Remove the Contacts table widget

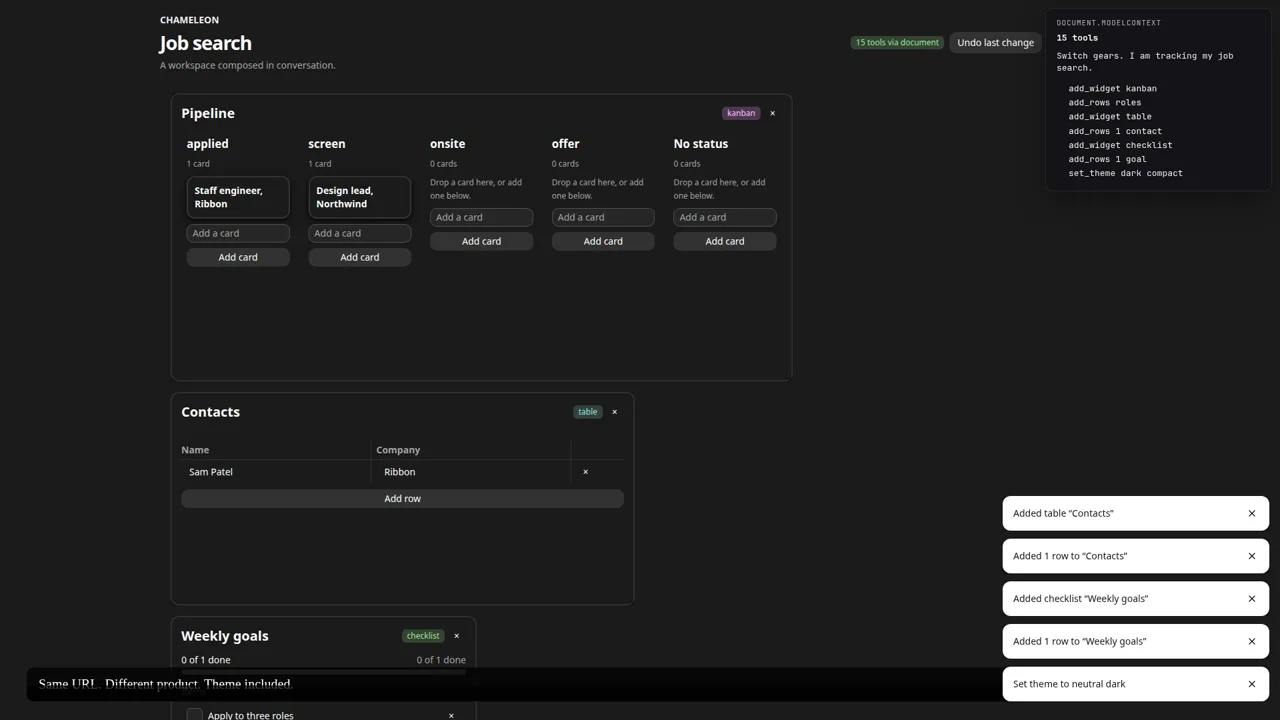tap(614, 412)
